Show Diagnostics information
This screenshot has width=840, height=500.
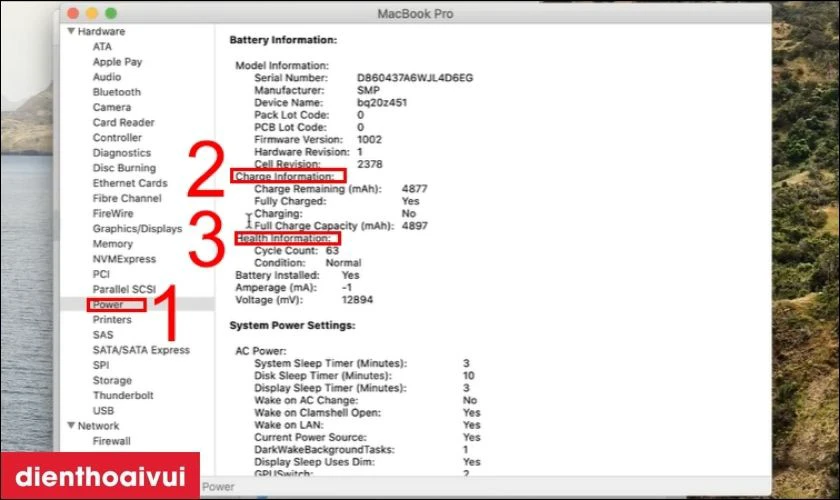(x=122, y=153)
